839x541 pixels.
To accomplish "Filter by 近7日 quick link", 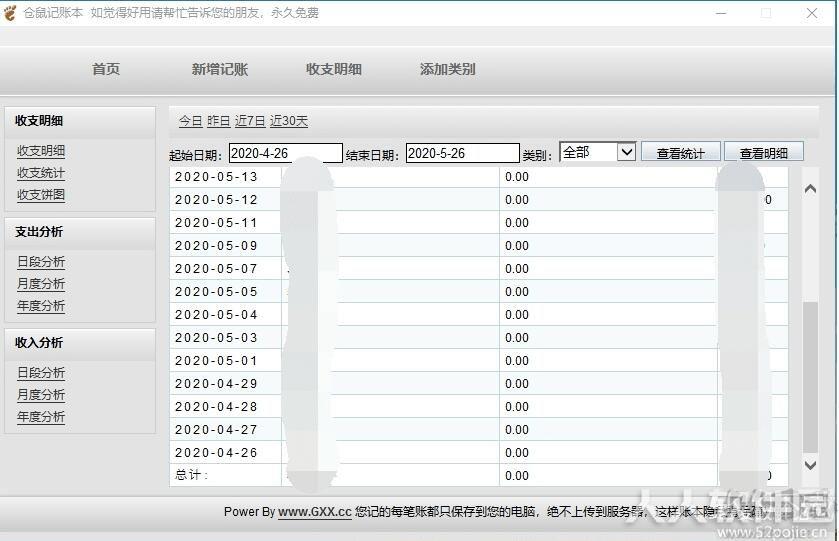I will tap(250, 121).
